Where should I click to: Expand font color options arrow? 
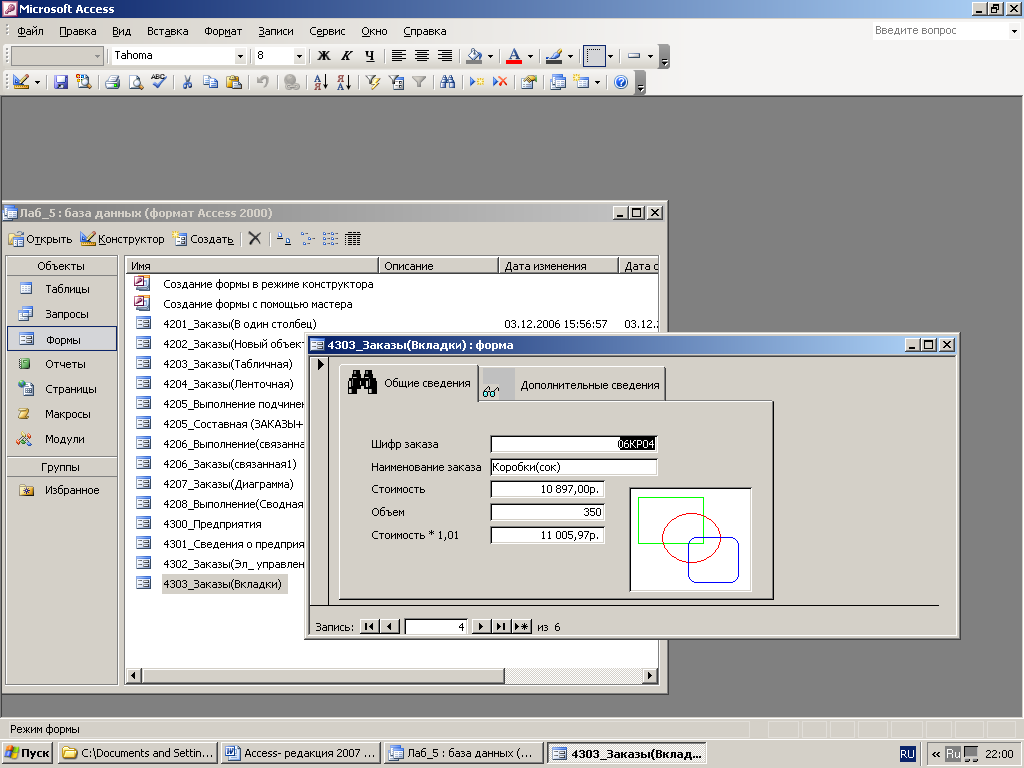click(530, 56)
